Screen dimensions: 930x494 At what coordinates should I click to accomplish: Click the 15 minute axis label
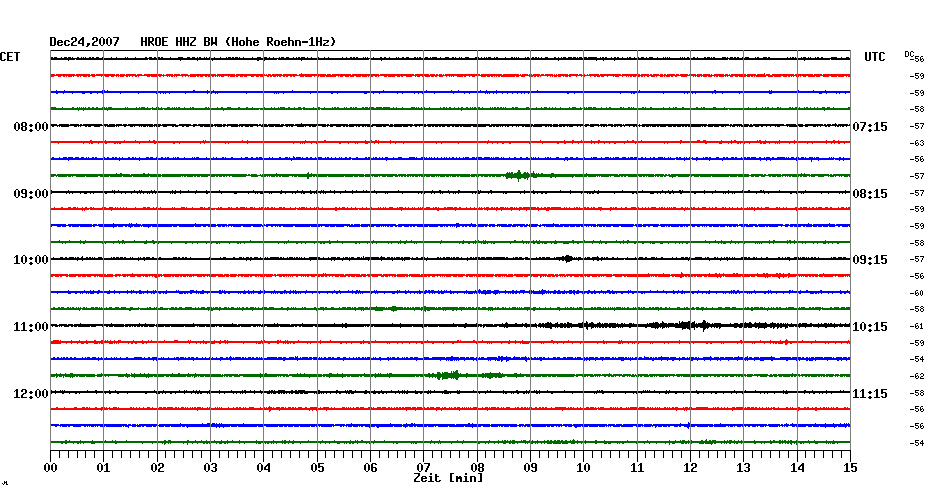point(851,468)
